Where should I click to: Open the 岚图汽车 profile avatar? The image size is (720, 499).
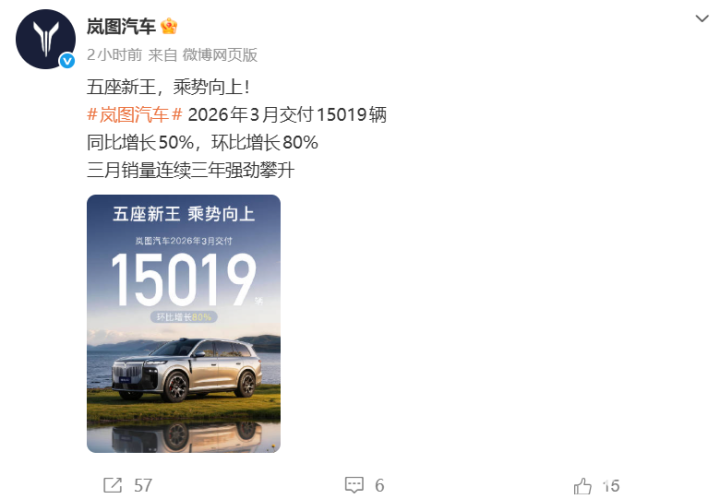click(45, 39)
